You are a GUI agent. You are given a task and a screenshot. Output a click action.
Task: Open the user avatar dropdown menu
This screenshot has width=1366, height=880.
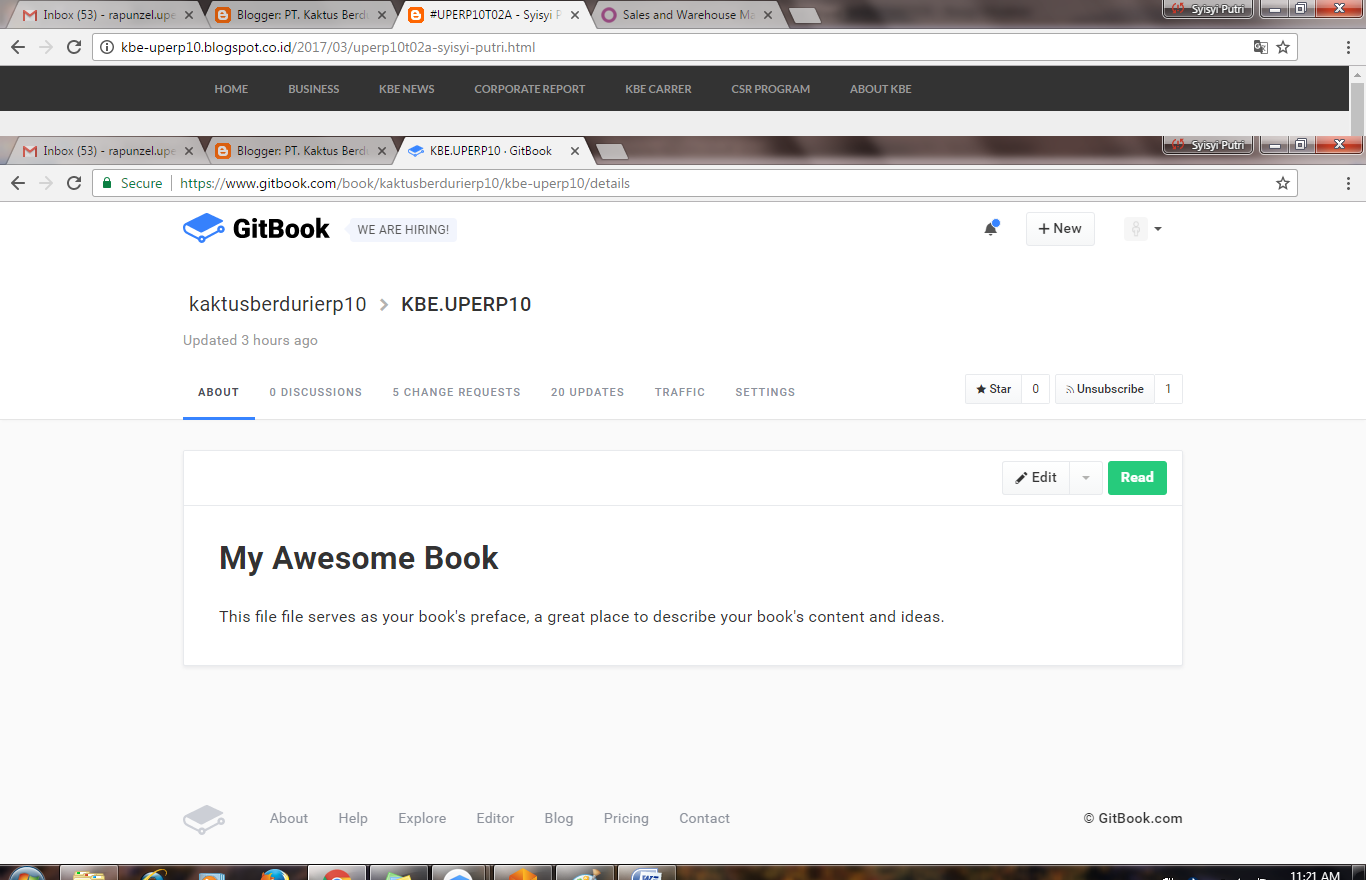1143,229
